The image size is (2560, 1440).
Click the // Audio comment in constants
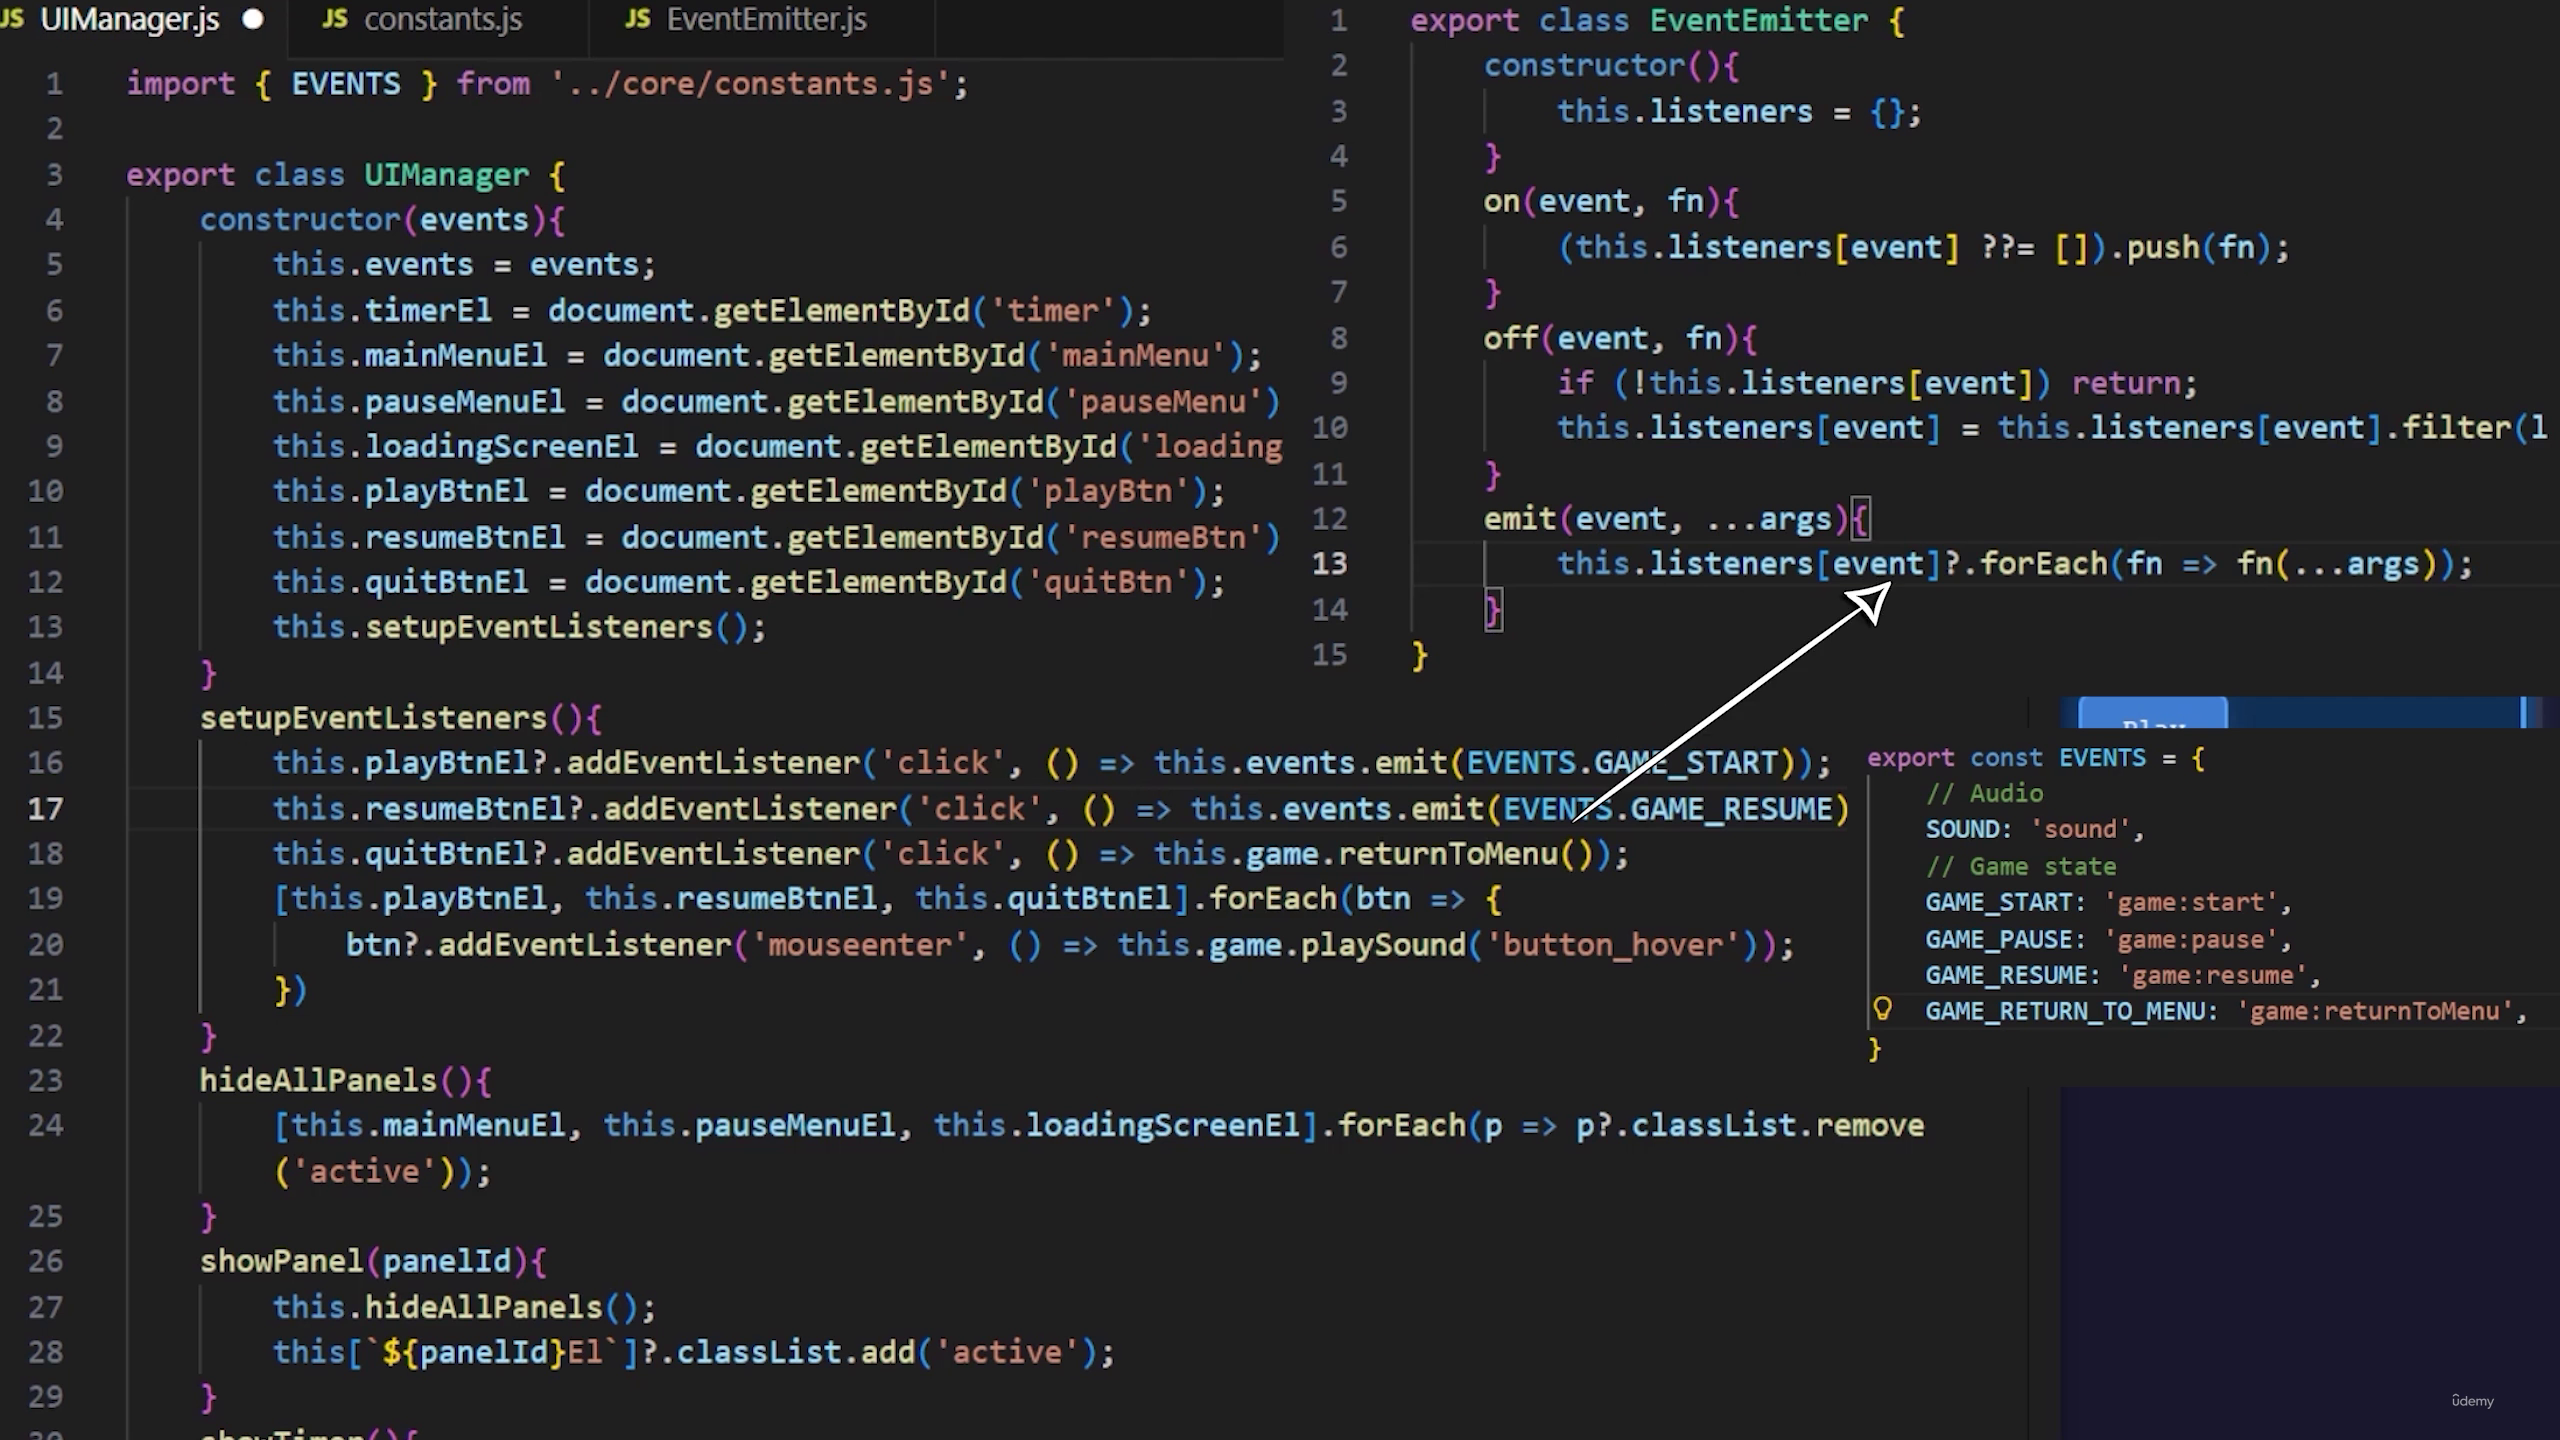click(1984, 794)
